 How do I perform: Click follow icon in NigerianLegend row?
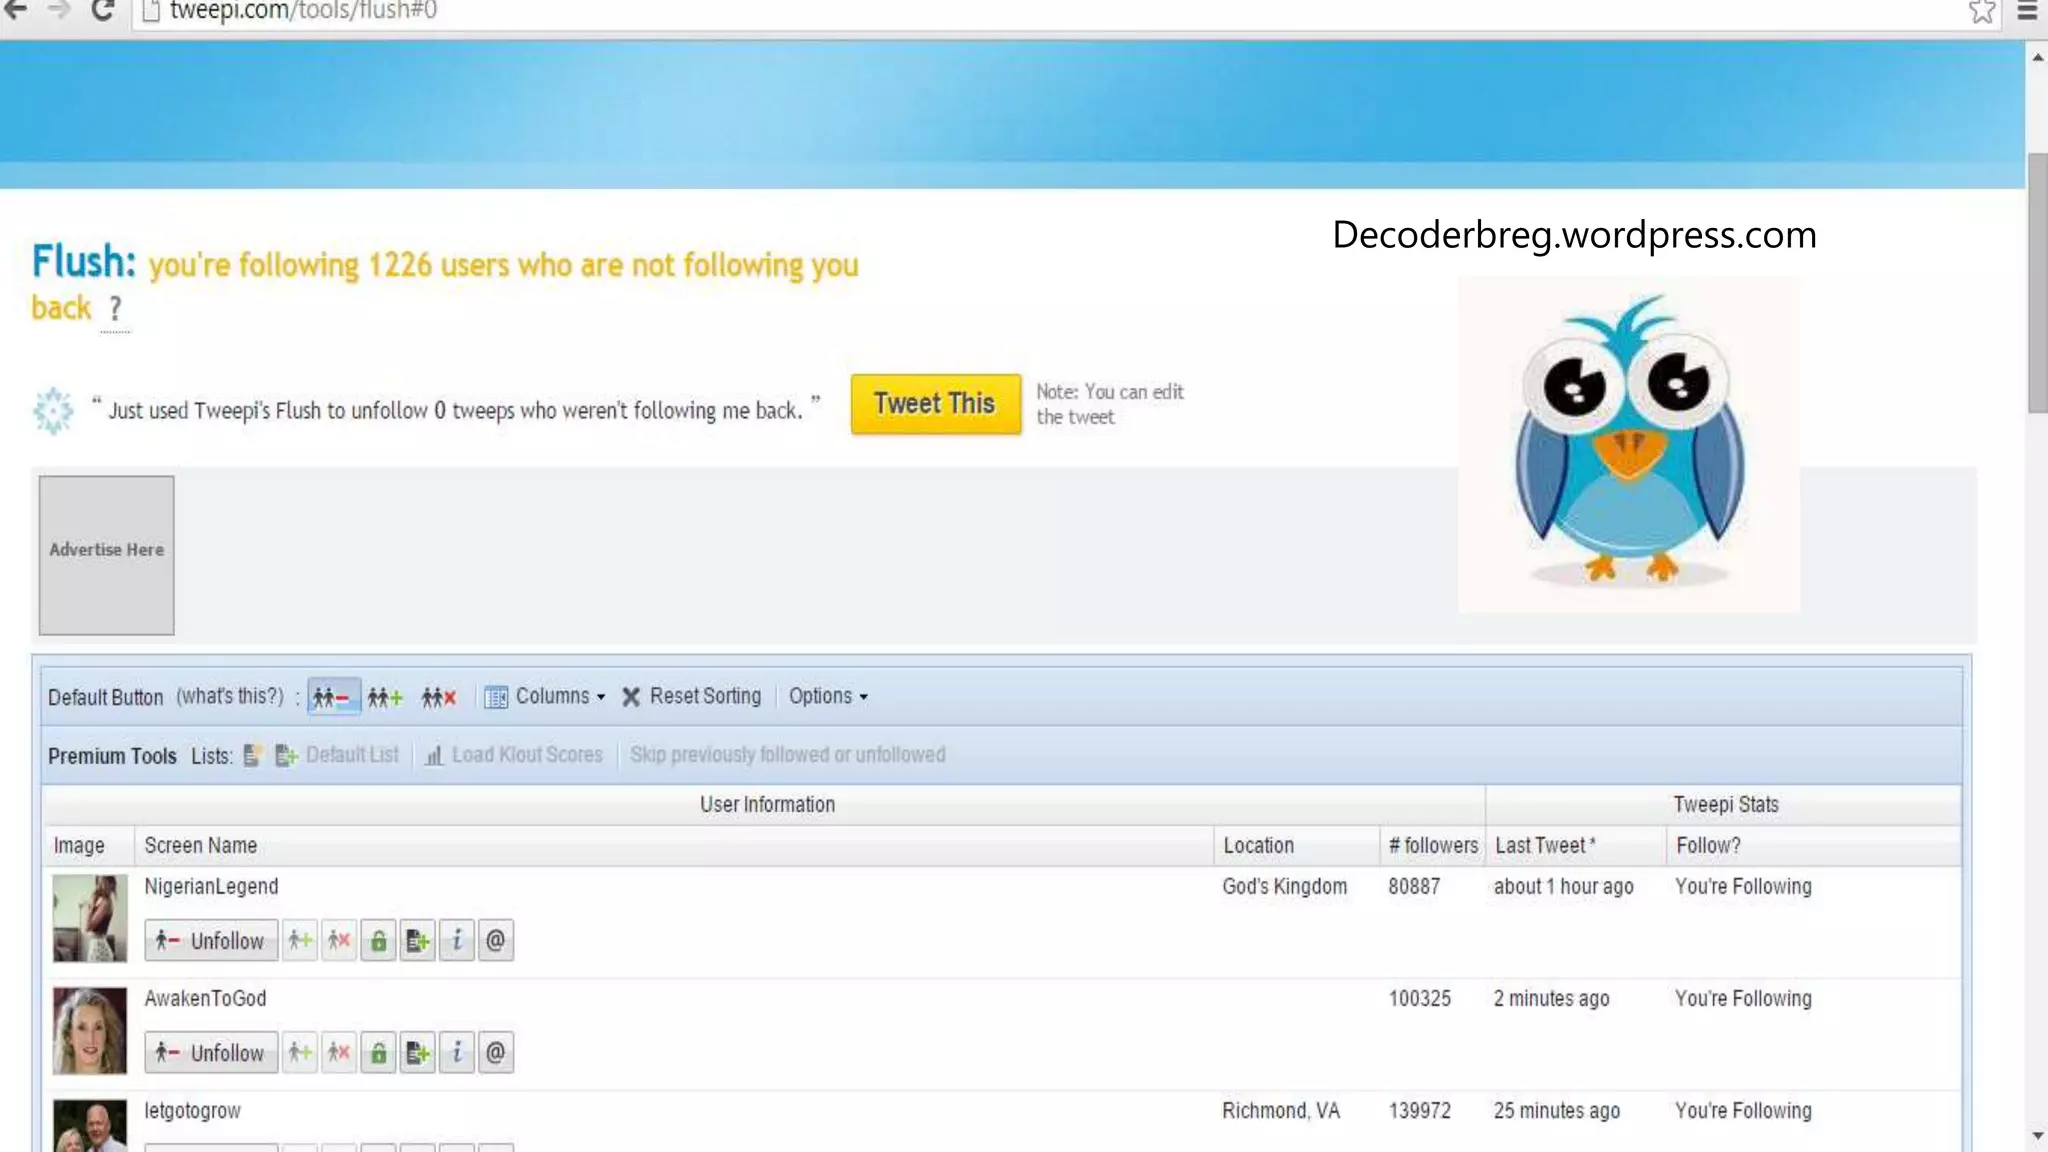point(300,941)
